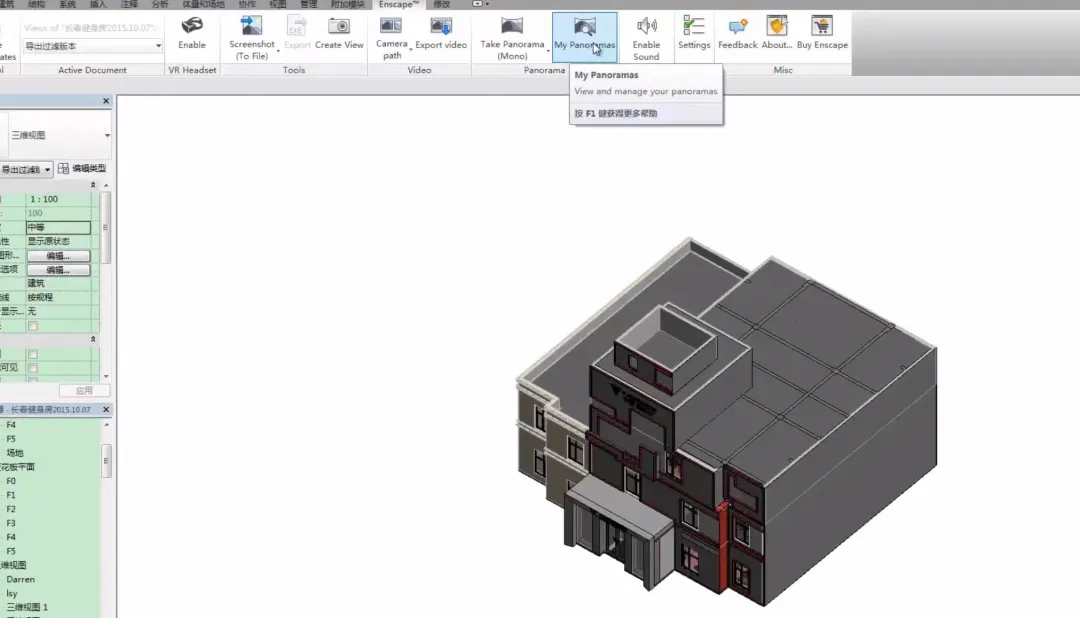Viewport: 1080px width, 618px height.
Task: Click the project browser vertical scrollbar
Action: pos(106,461)
